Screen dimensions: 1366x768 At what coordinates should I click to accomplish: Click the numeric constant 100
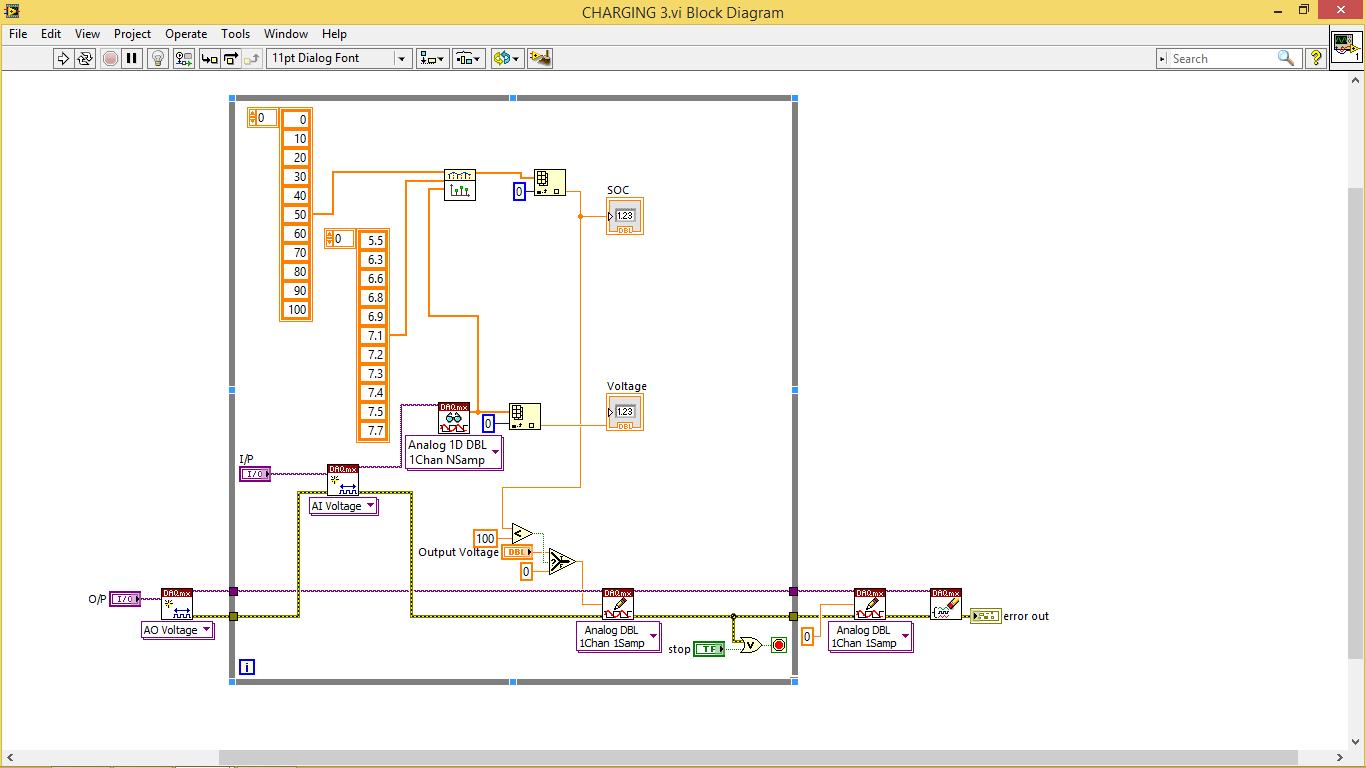point(485,538)
